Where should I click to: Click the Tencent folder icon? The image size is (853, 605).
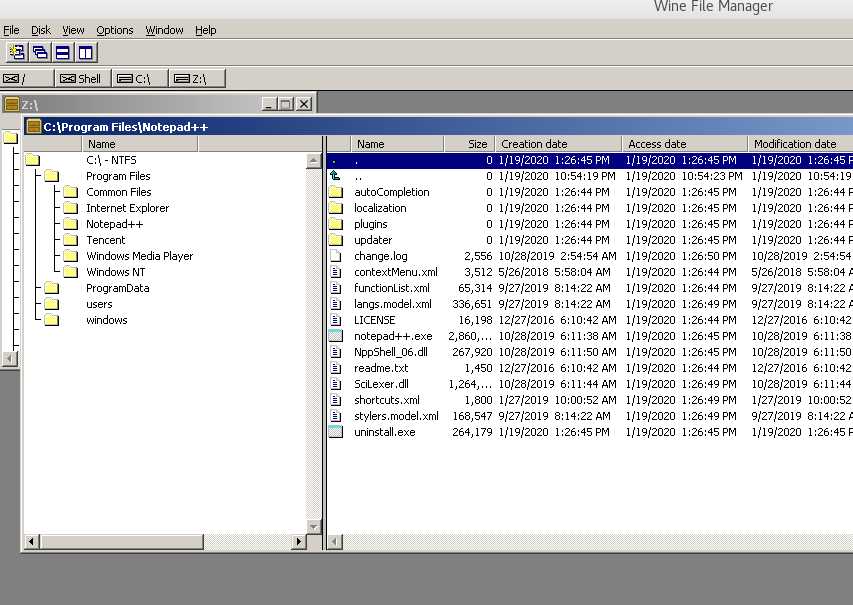(x=70, y=240)
